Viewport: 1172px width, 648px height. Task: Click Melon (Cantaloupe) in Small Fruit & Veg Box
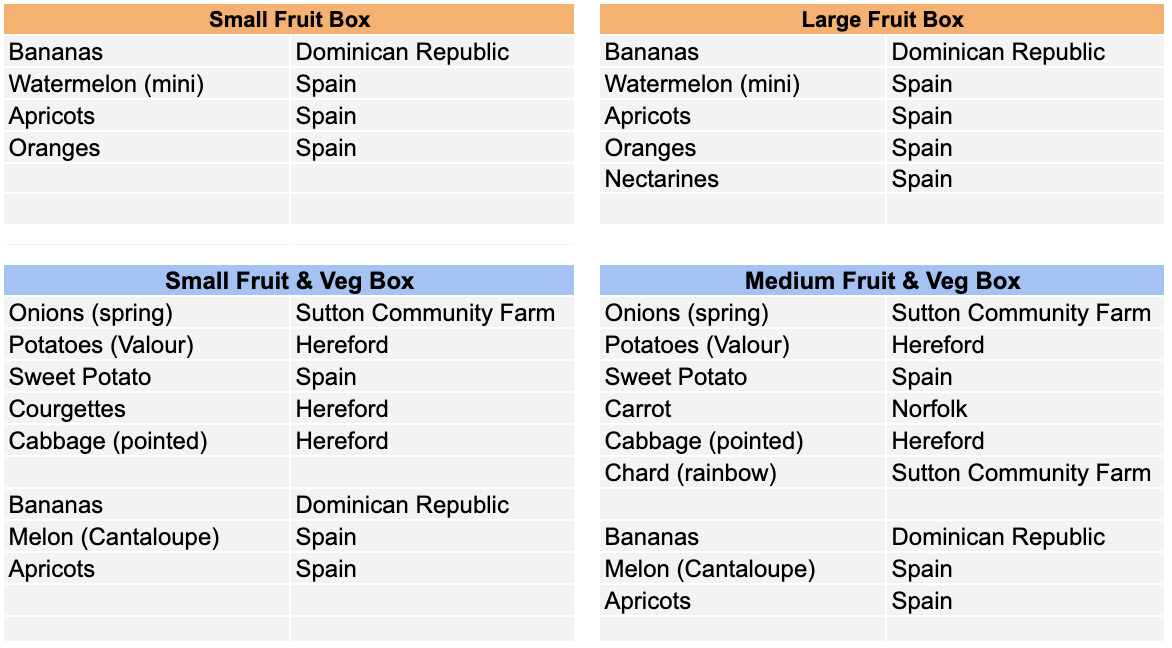[x=146, y=537]
